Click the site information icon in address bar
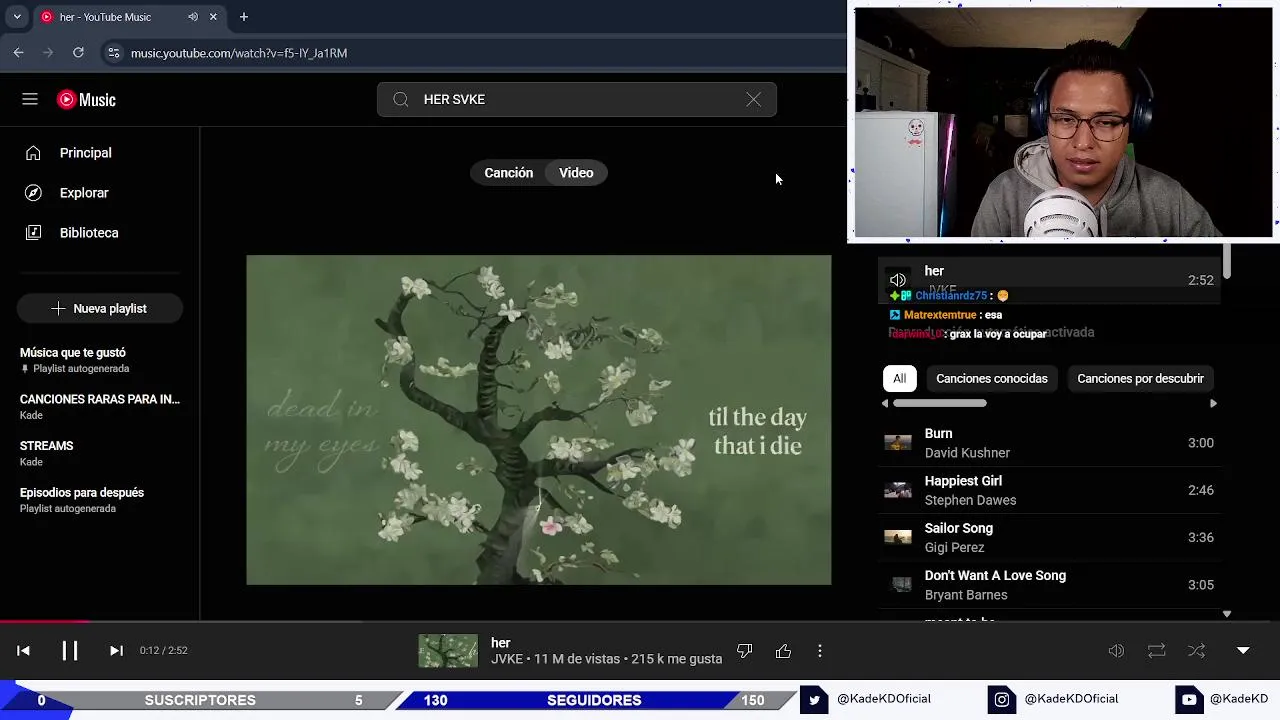This screenshot has height=720, width=1280. click(113, 52)
